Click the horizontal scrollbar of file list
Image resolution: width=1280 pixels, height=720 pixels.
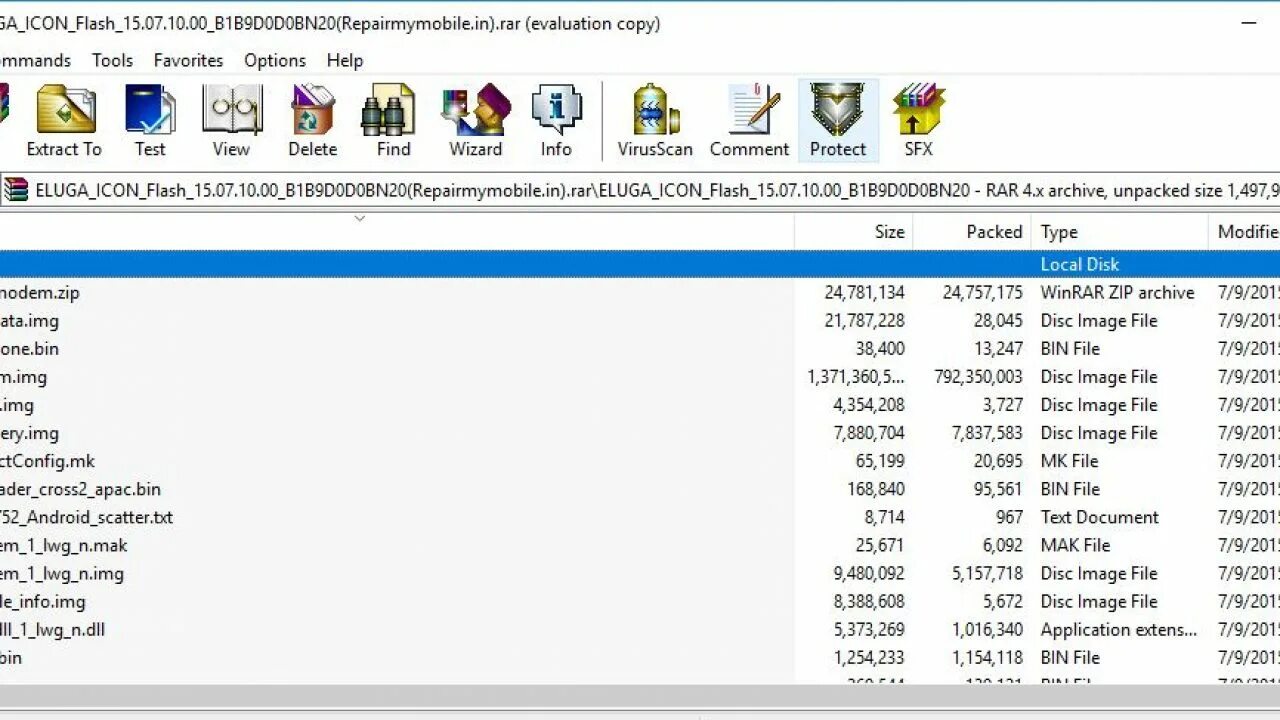click(640, 696)
